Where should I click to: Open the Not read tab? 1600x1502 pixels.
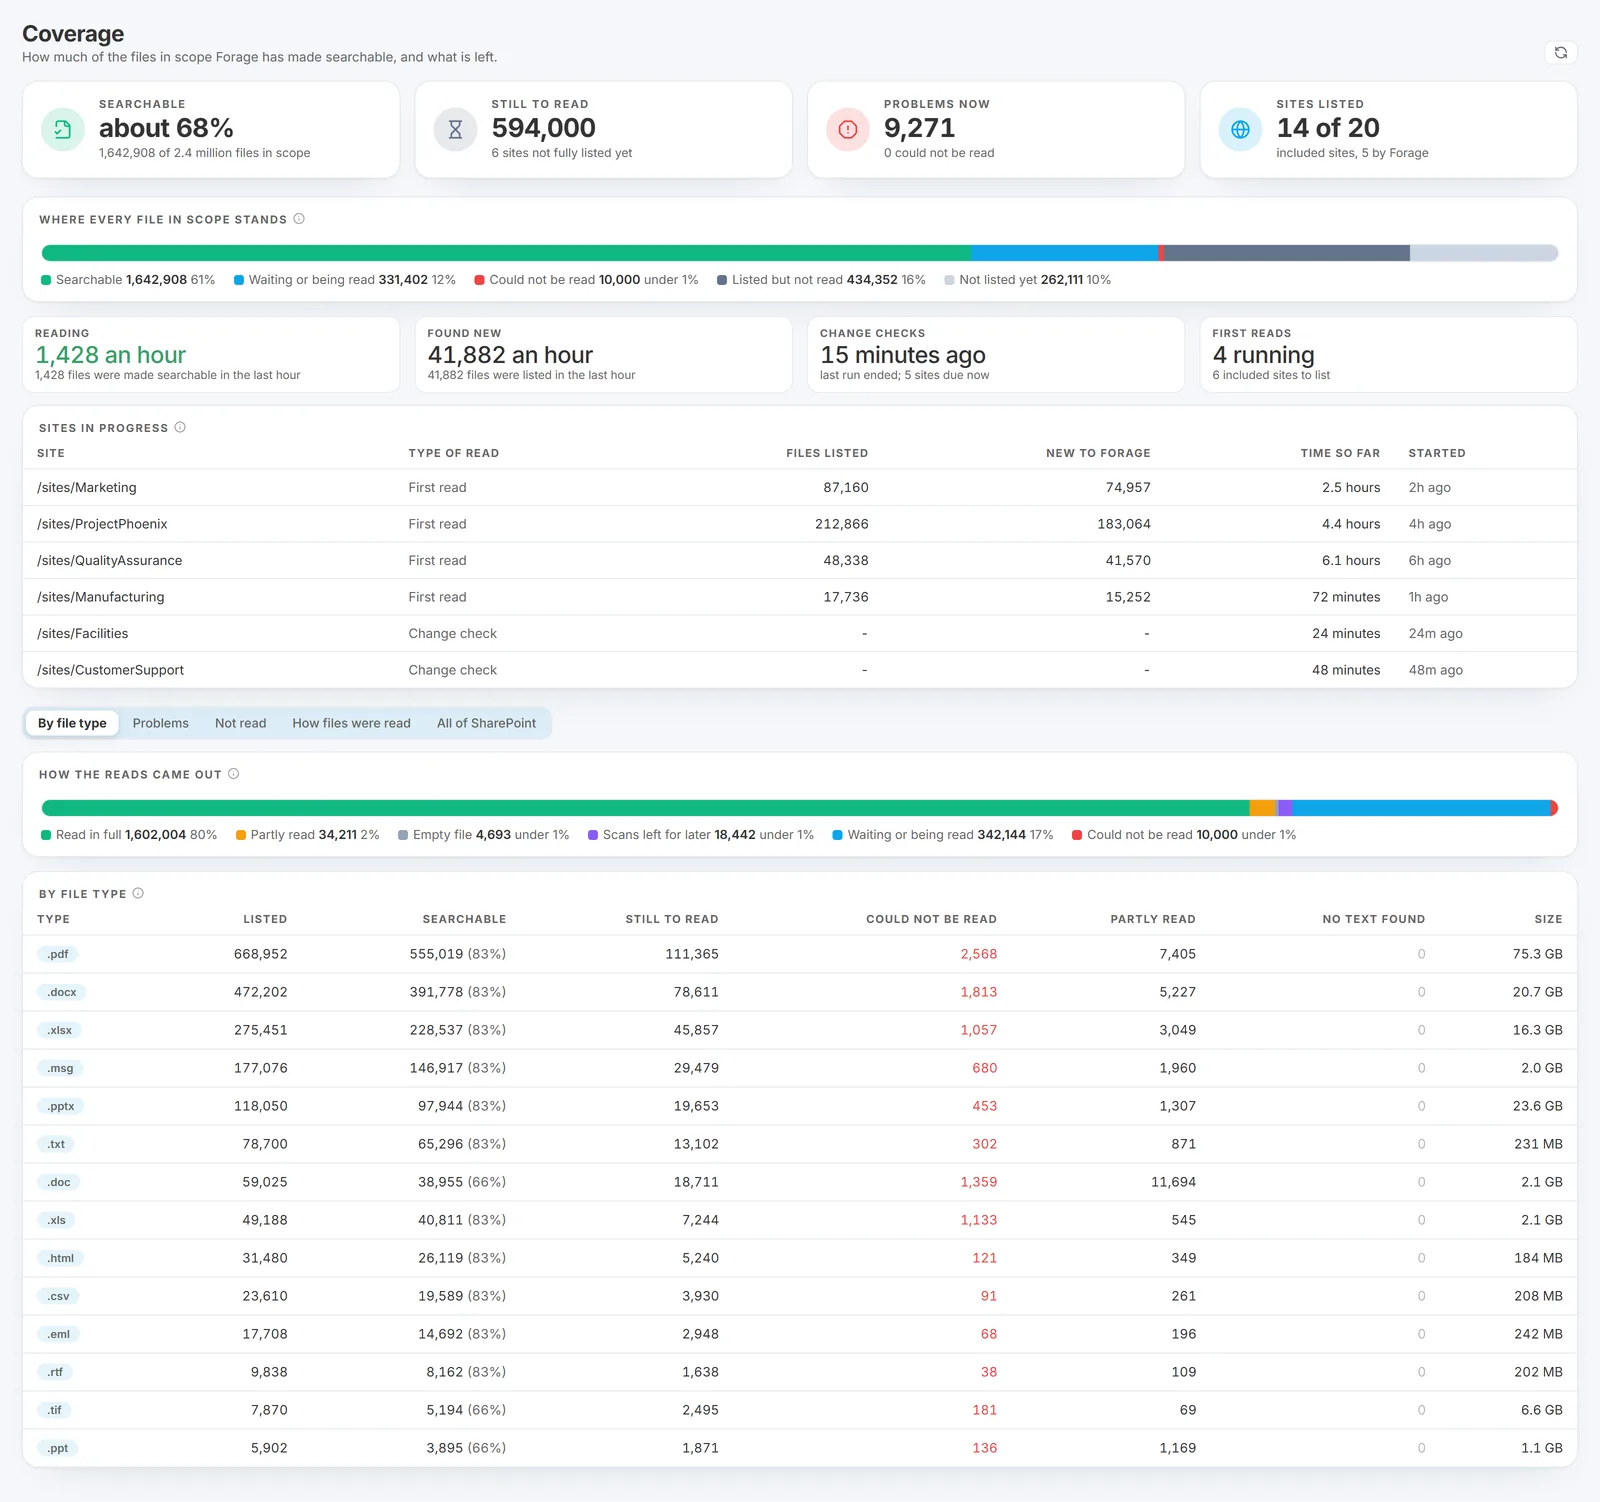[x=240, y=723]
